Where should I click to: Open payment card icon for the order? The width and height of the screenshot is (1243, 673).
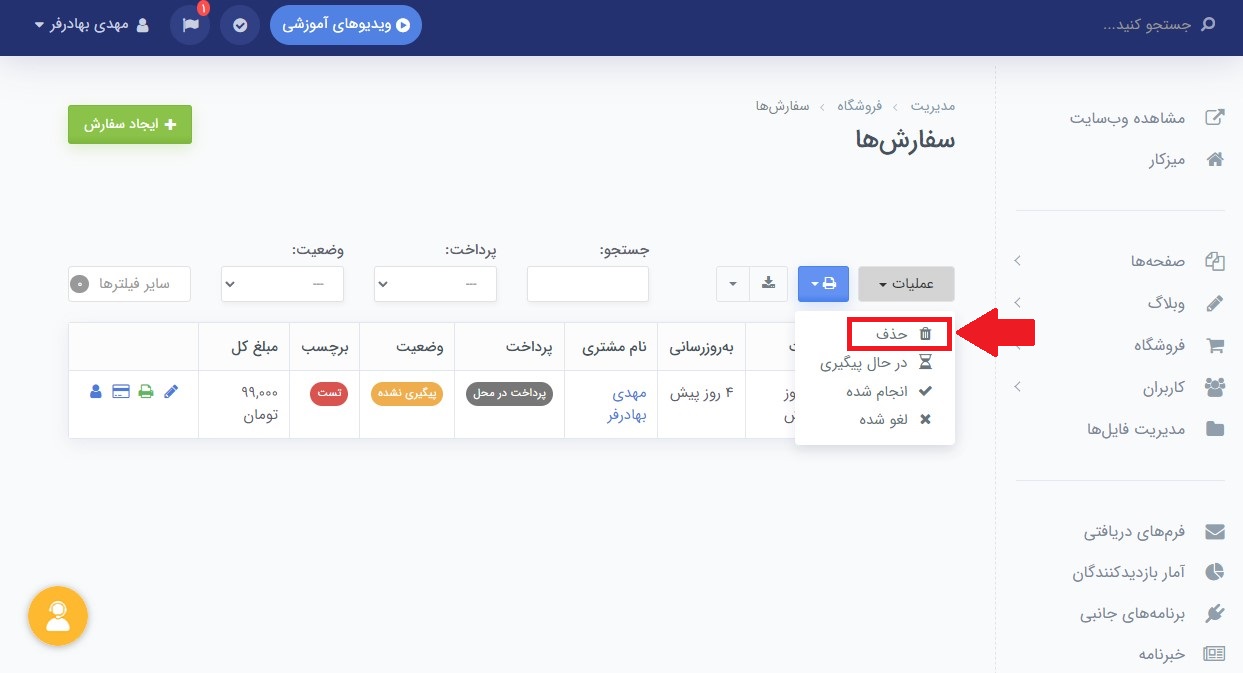(121, 391)
